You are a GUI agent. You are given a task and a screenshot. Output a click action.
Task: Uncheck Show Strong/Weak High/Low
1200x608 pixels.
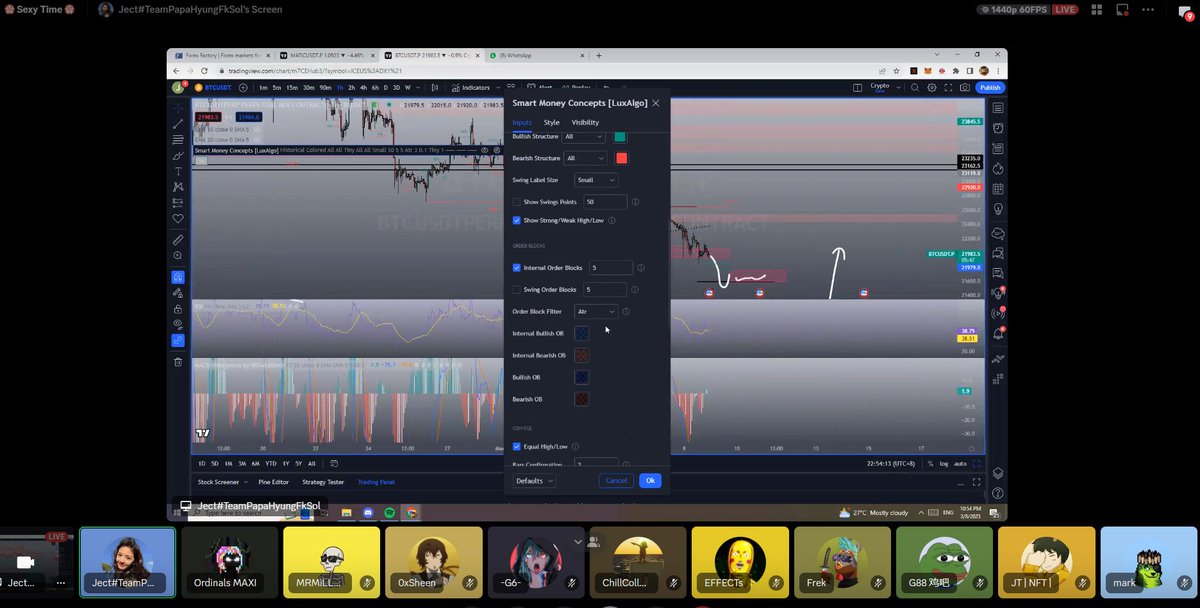(x=516, y=220)
